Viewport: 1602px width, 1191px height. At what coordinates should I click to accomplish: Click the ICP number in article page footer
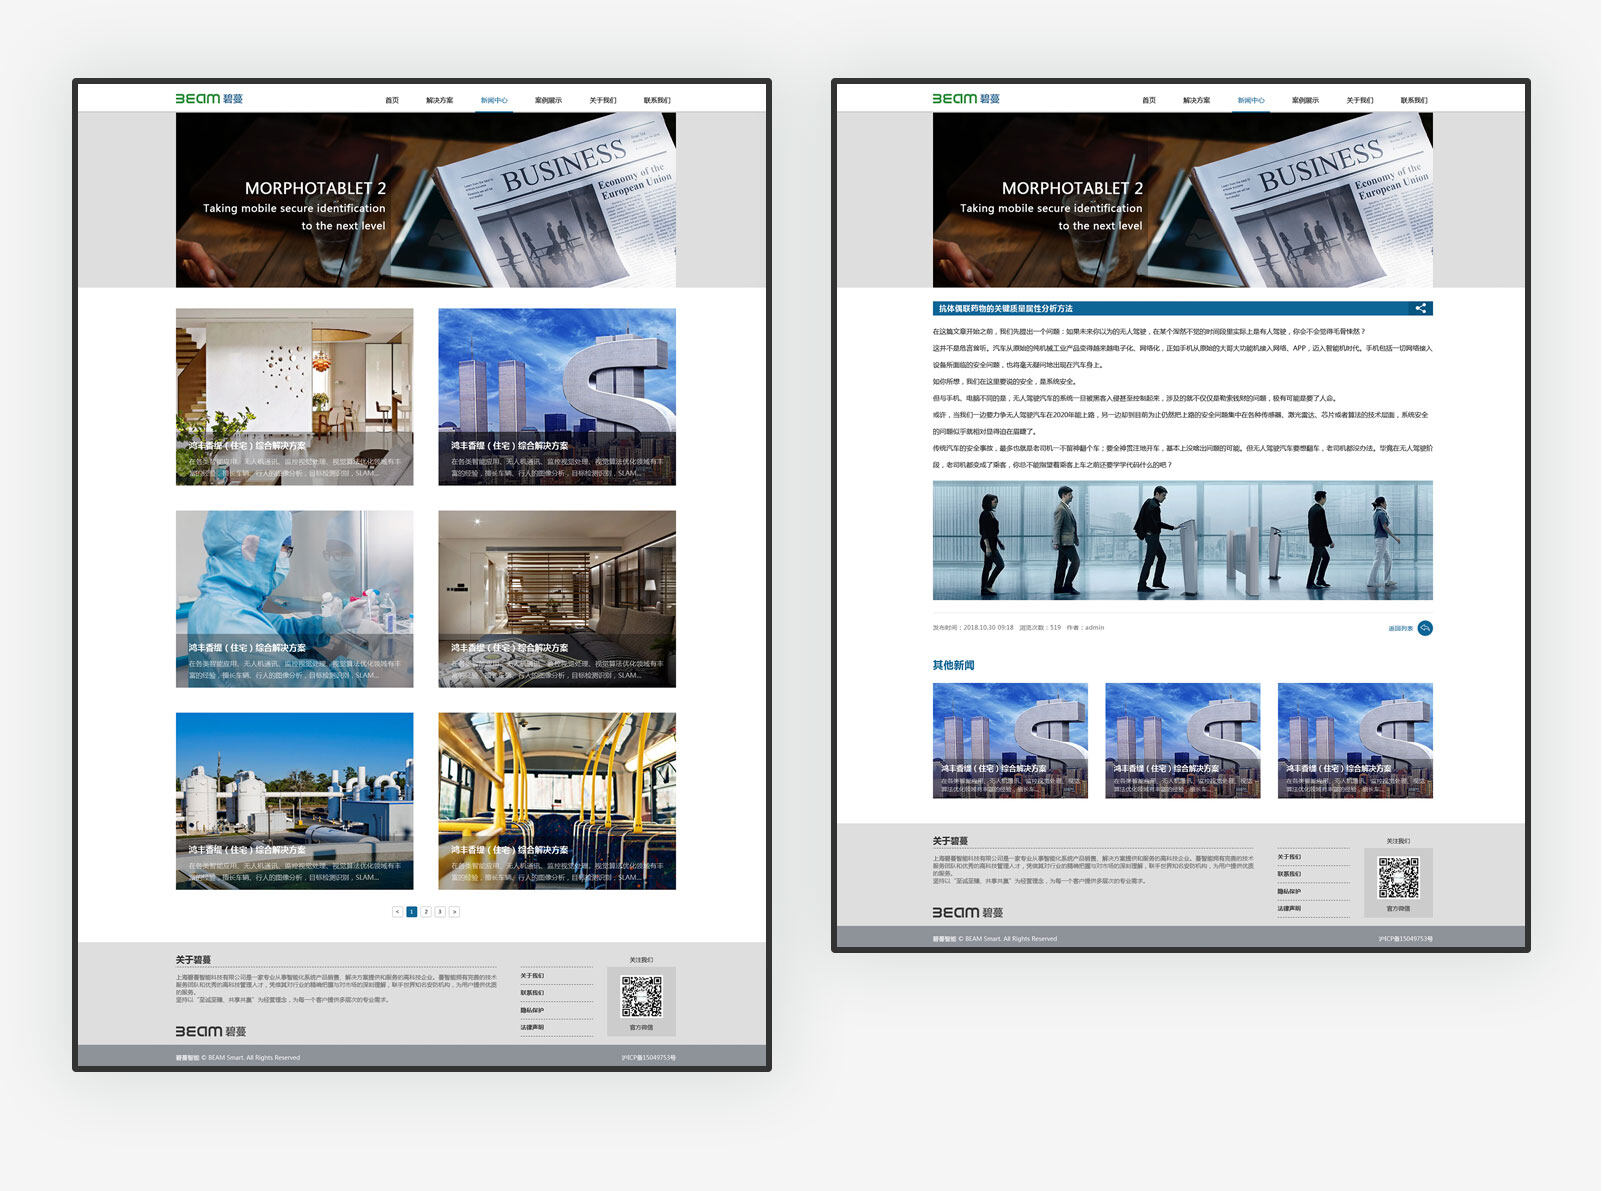(x=1405, y=939)
